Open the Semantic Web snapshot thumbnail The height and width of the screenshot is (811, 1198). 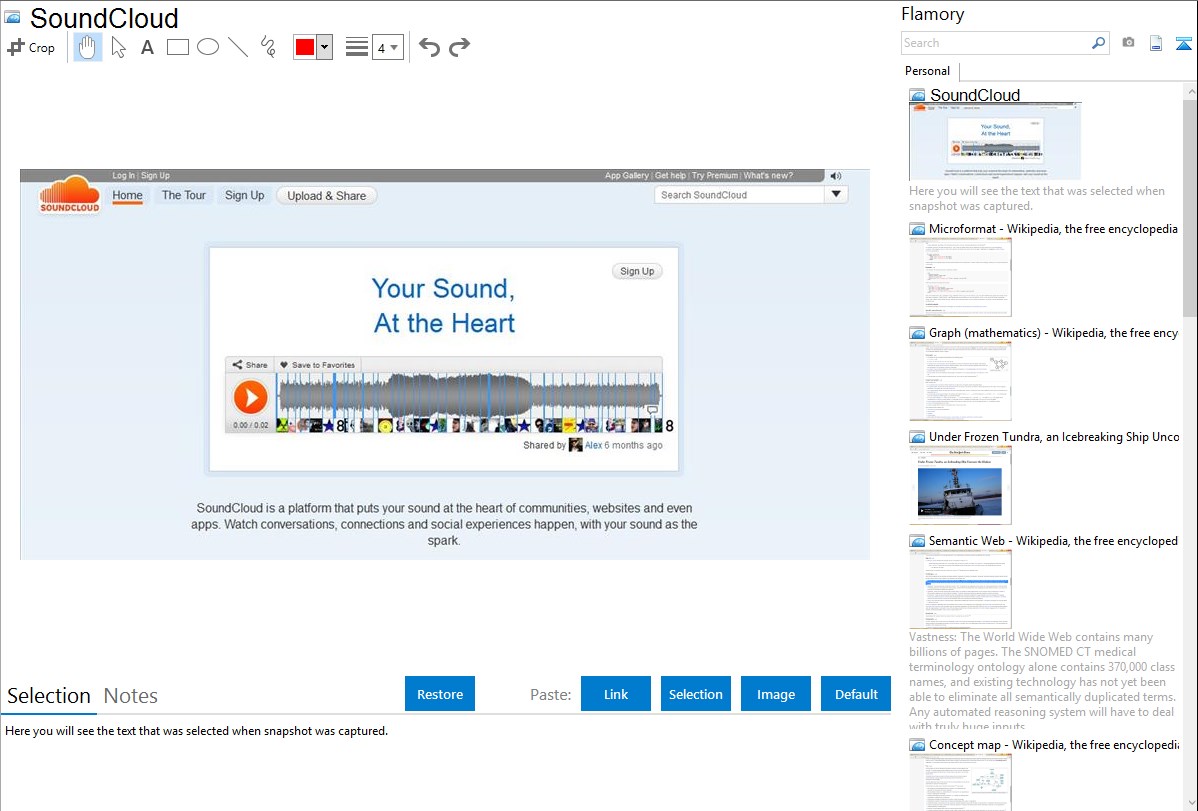[960, 589]
